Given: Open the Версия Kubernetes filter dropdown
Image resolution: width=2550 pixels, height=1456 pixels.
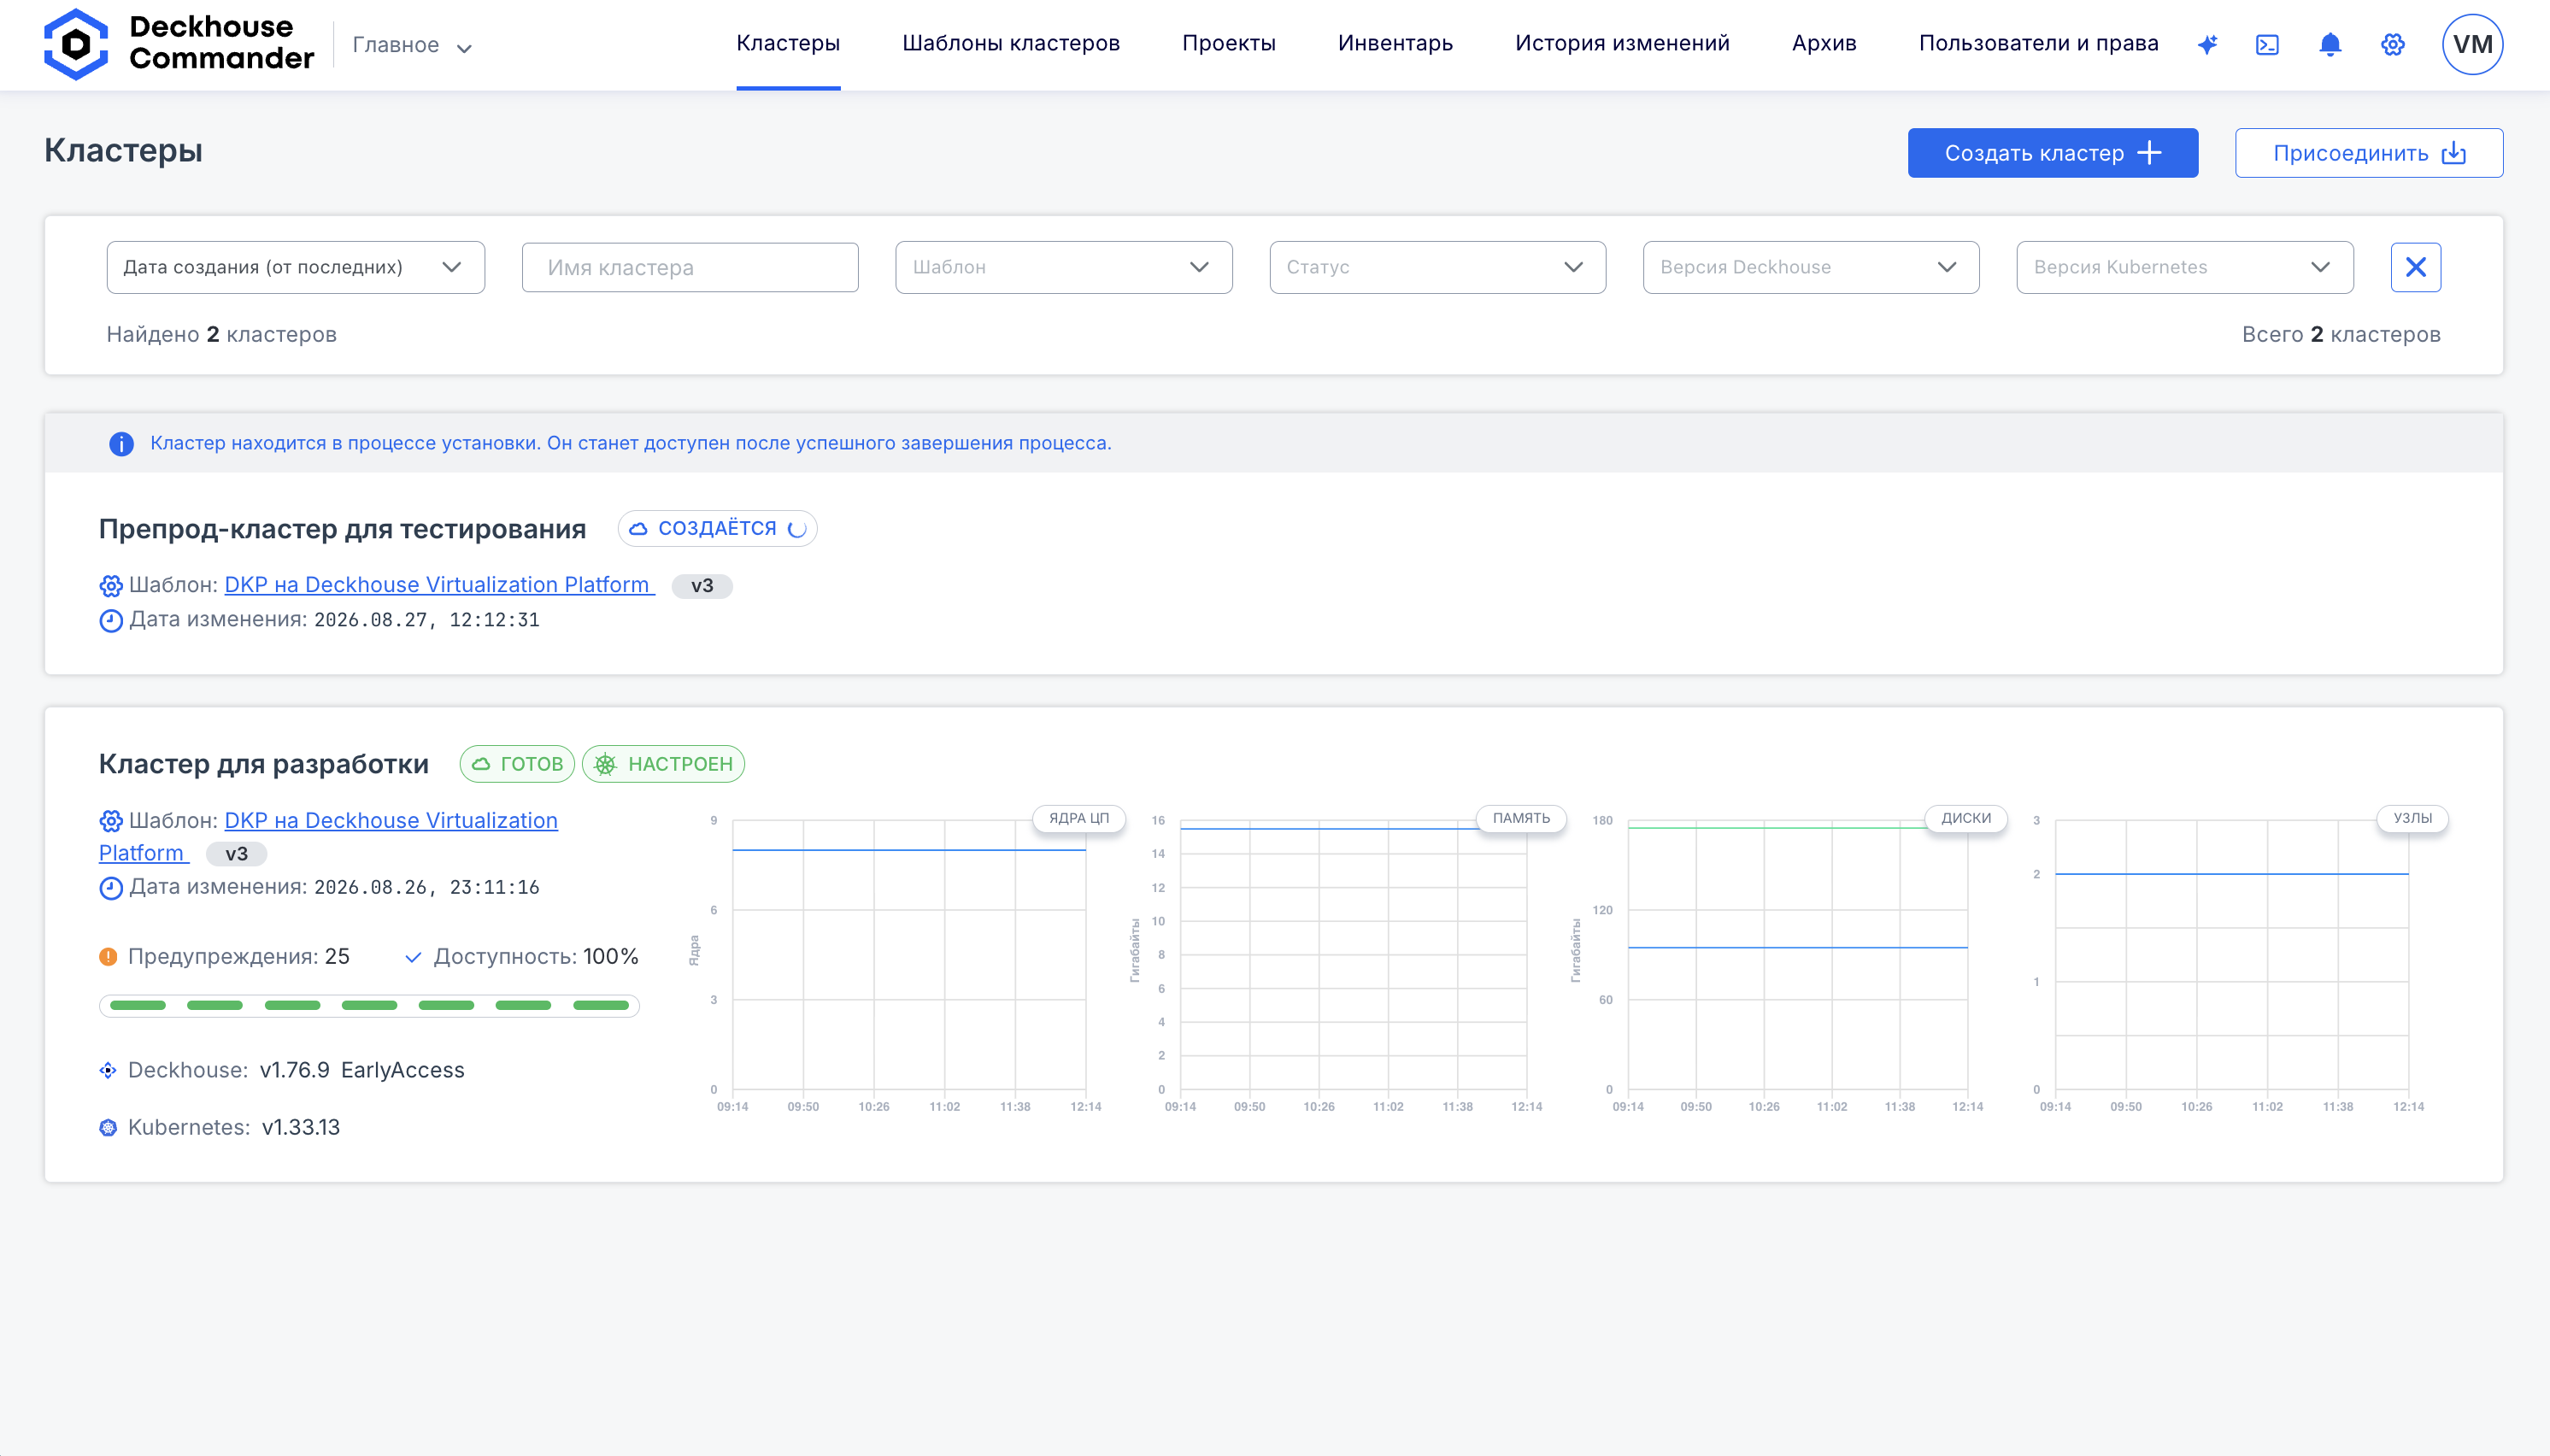Looking at the screenshot, I should tap(2184, 267).
